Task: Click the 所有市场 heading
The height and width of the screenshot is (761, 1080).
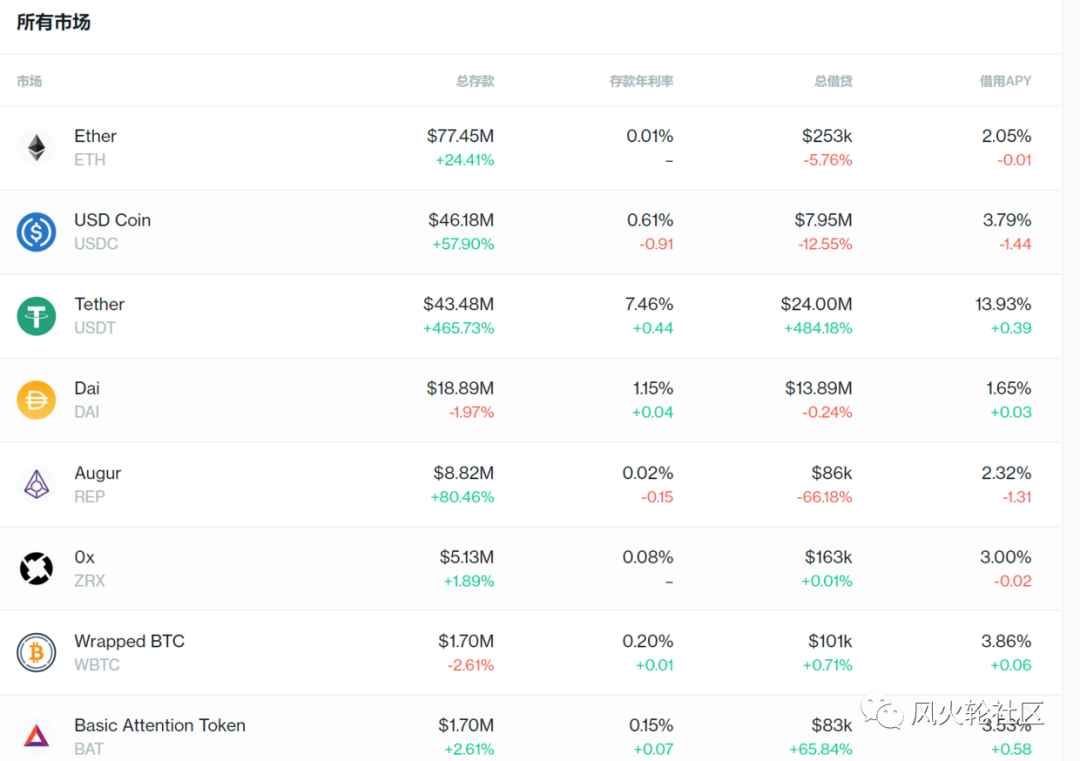Action: (x=53, y=22)
